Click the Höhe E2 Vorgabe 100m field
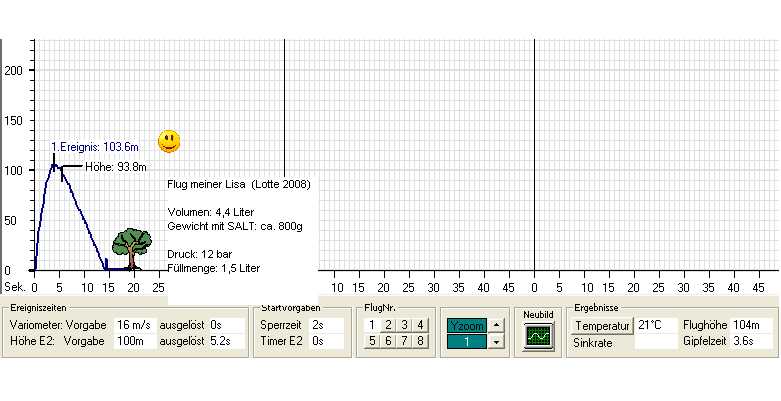 tap(134, 341)
